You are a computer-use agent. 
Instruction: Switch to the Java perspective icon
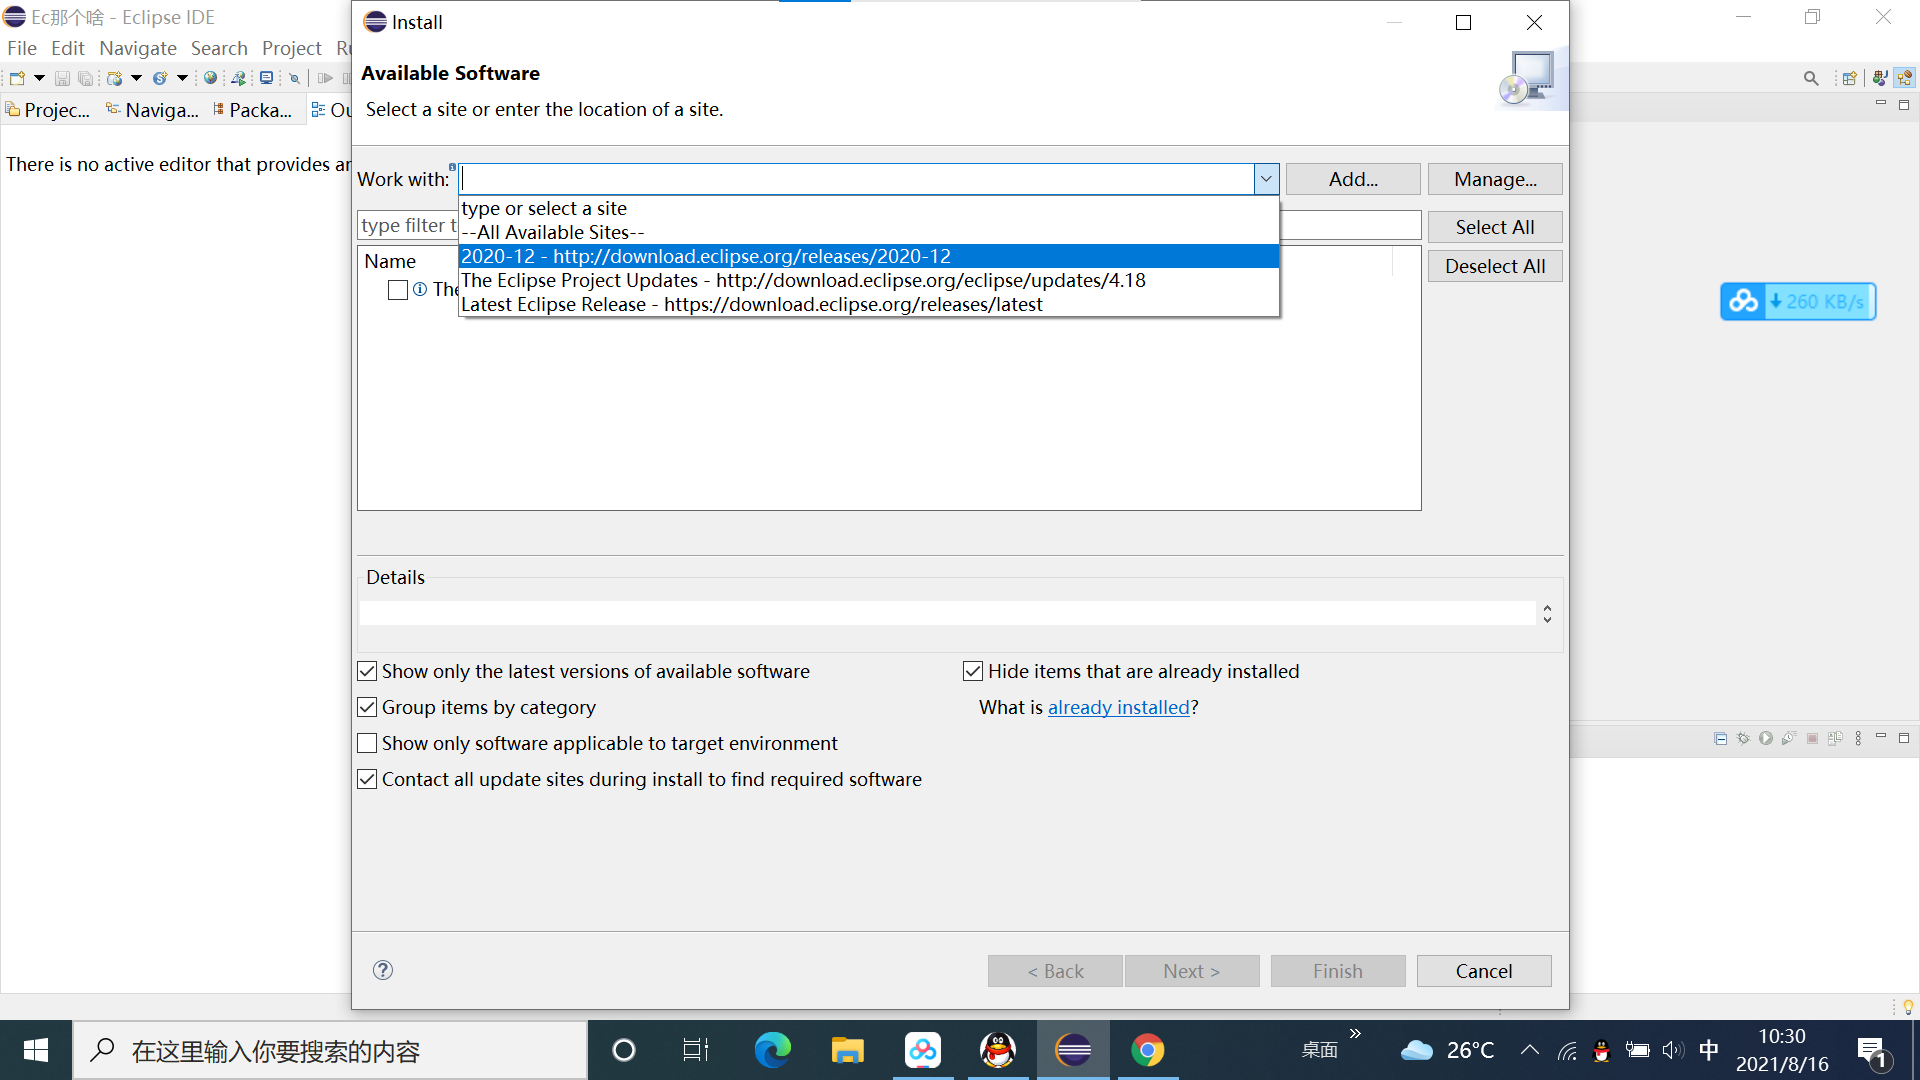tap(1880, 78)
